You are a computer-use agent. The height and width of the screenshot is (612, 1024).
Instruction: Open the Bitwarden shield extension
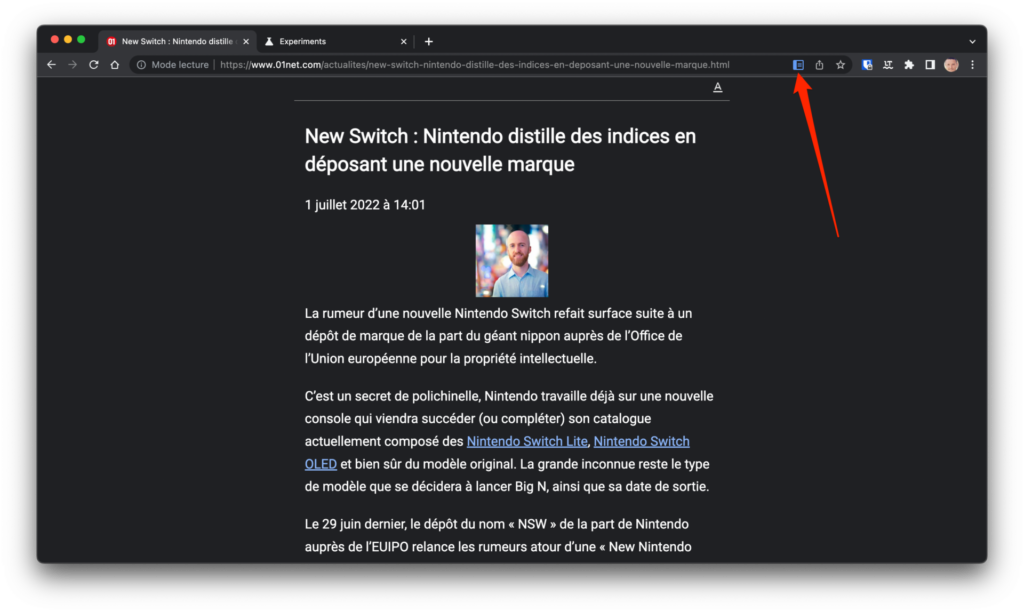click(867, 65)
